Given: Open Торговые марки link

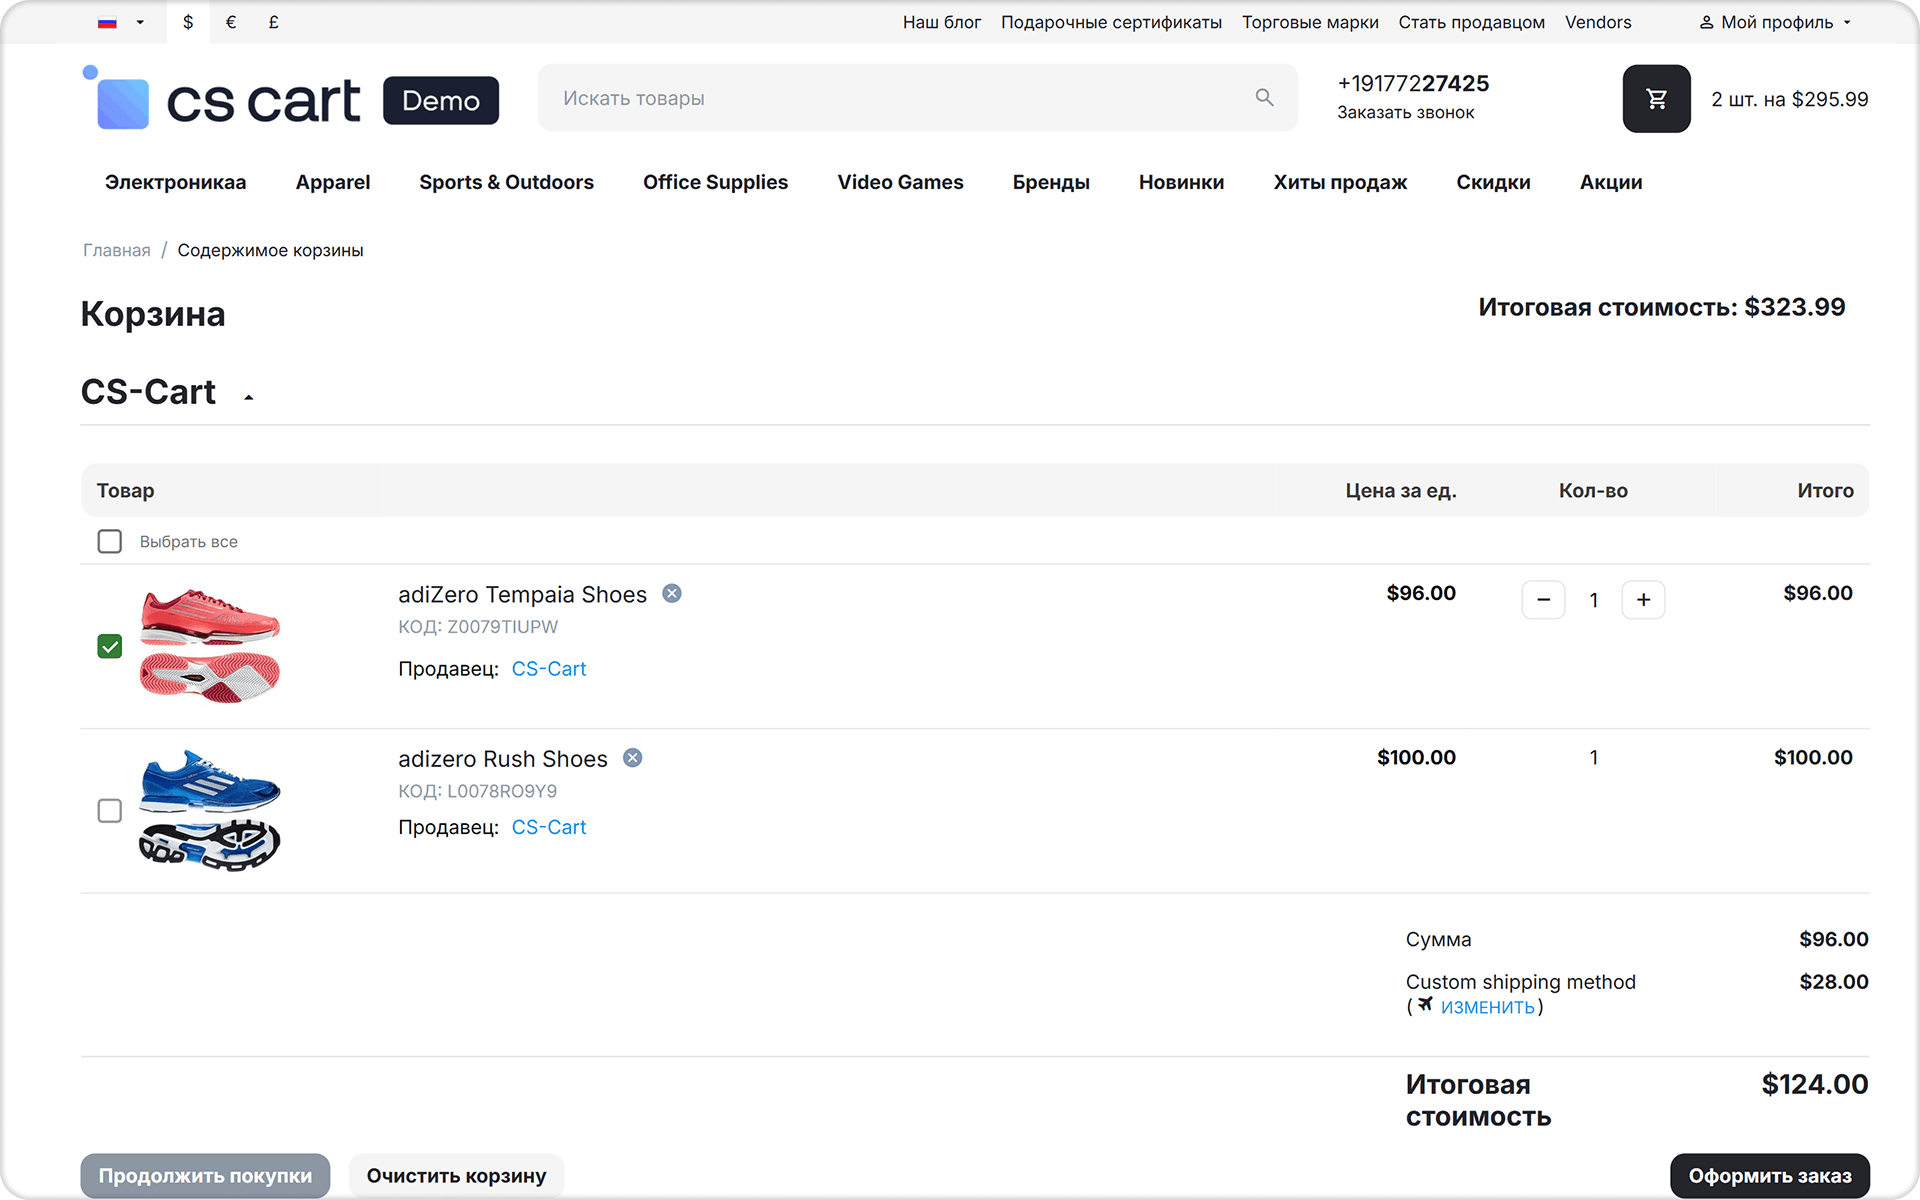Looking at the screenshot, I should [x=1310, y=22].
